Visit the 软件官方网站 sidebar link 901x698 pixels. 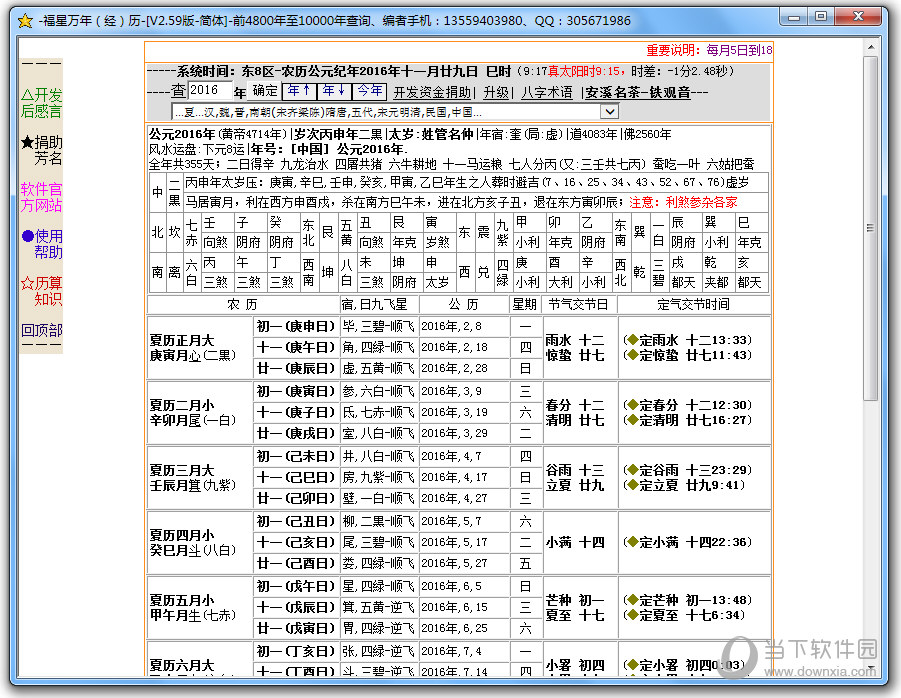41,197
